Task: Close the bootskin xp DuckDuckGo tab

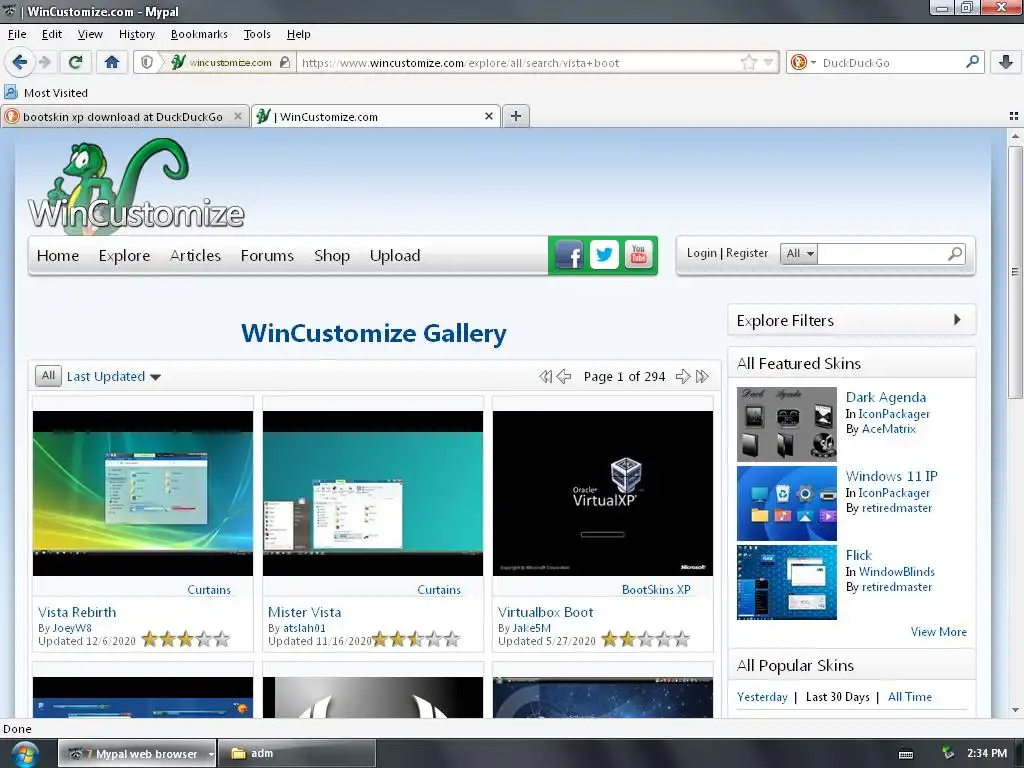Action: [238, 116]
